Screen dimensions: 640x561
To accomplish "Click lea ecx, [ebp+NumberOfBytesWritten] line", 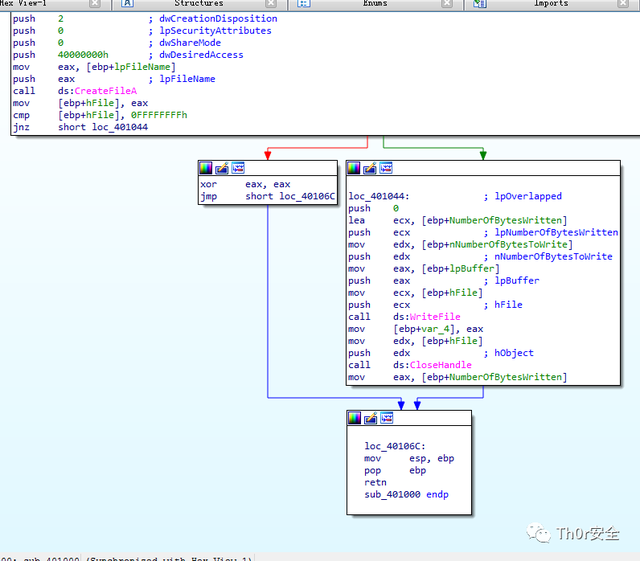I will [x=458, y=220].
